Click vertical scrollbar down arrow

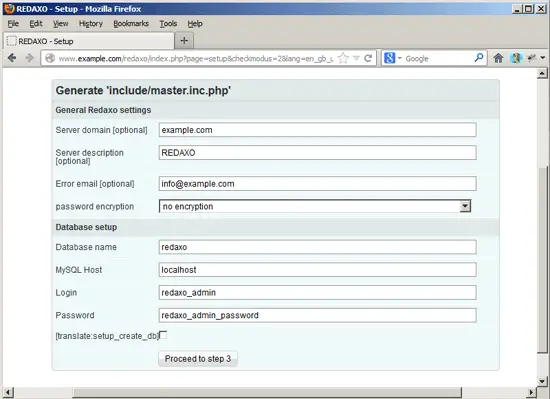point(542,381)
